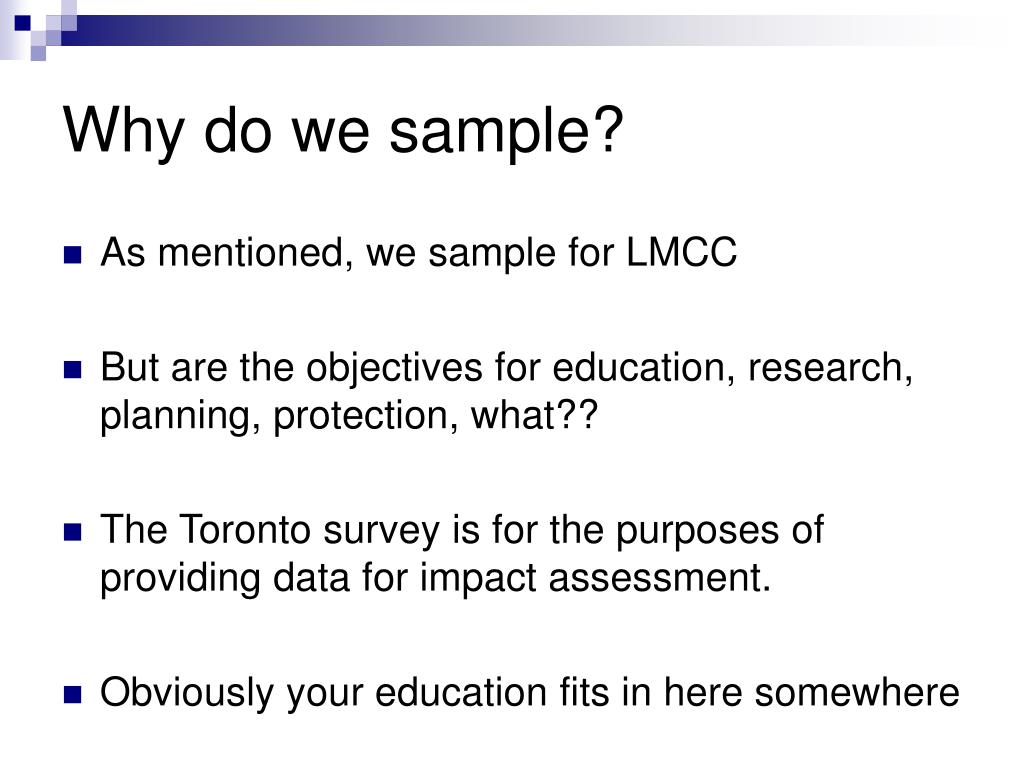Click the text 'what??' in second bullet
This screenshot has height=768, width=1024.
(x=534, y=415)
